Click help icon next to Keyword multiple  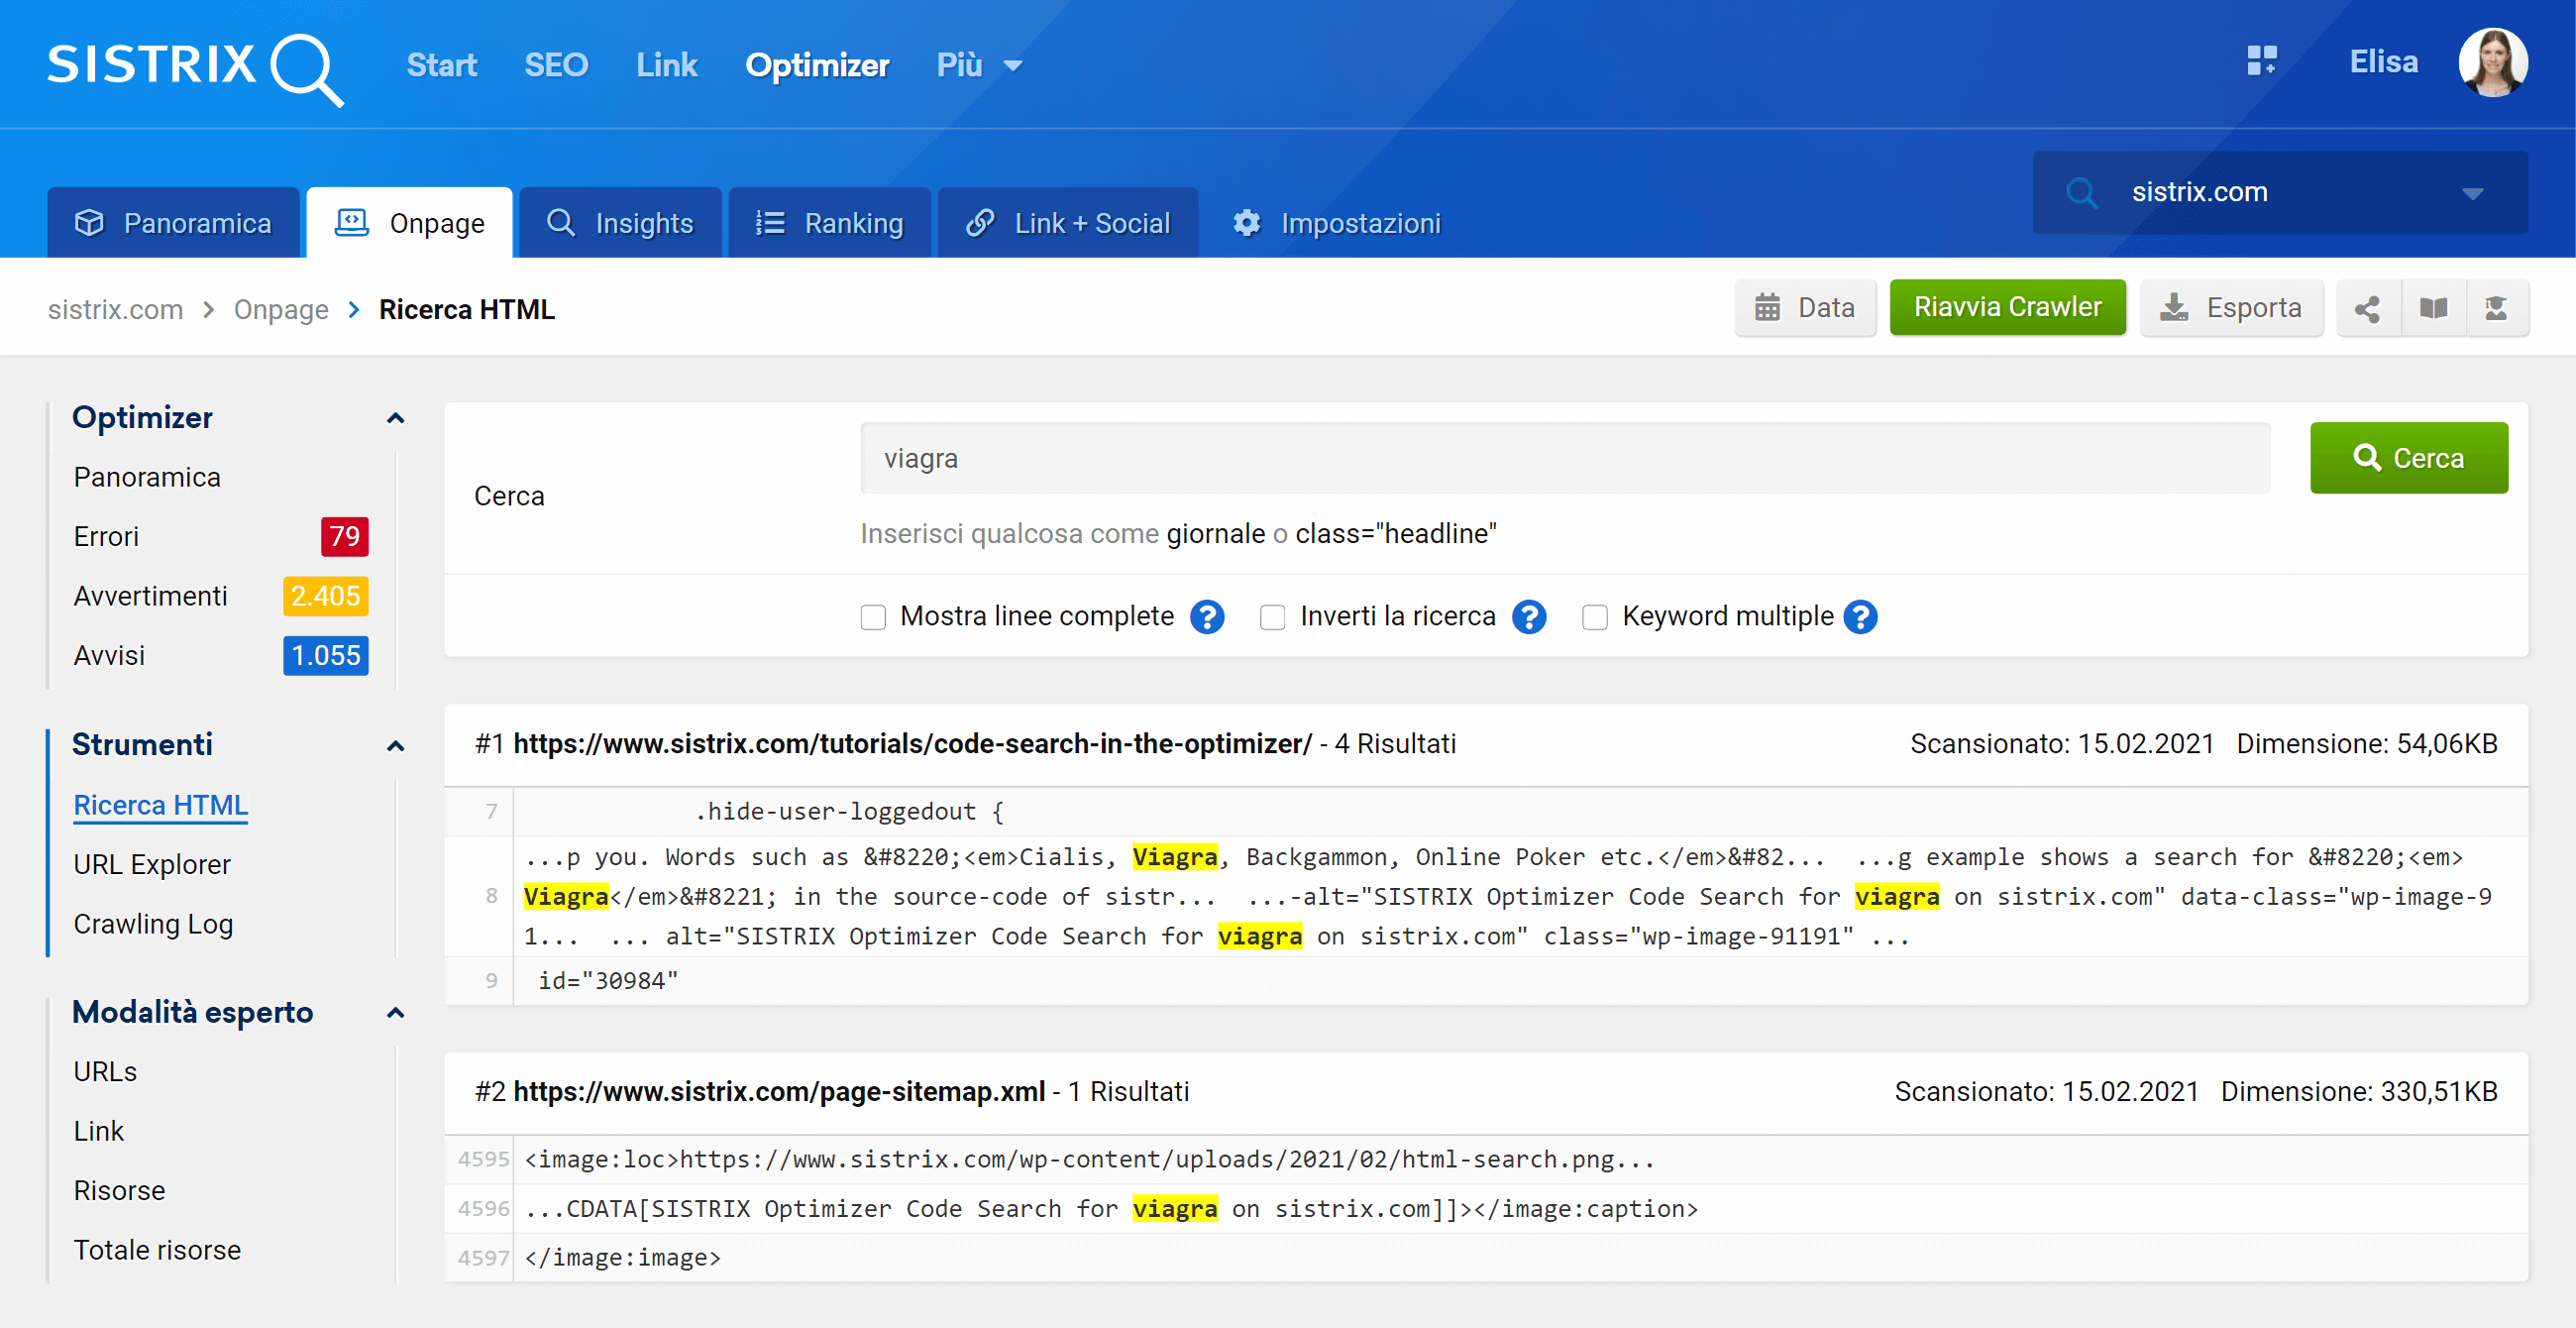click(1860, 617)
